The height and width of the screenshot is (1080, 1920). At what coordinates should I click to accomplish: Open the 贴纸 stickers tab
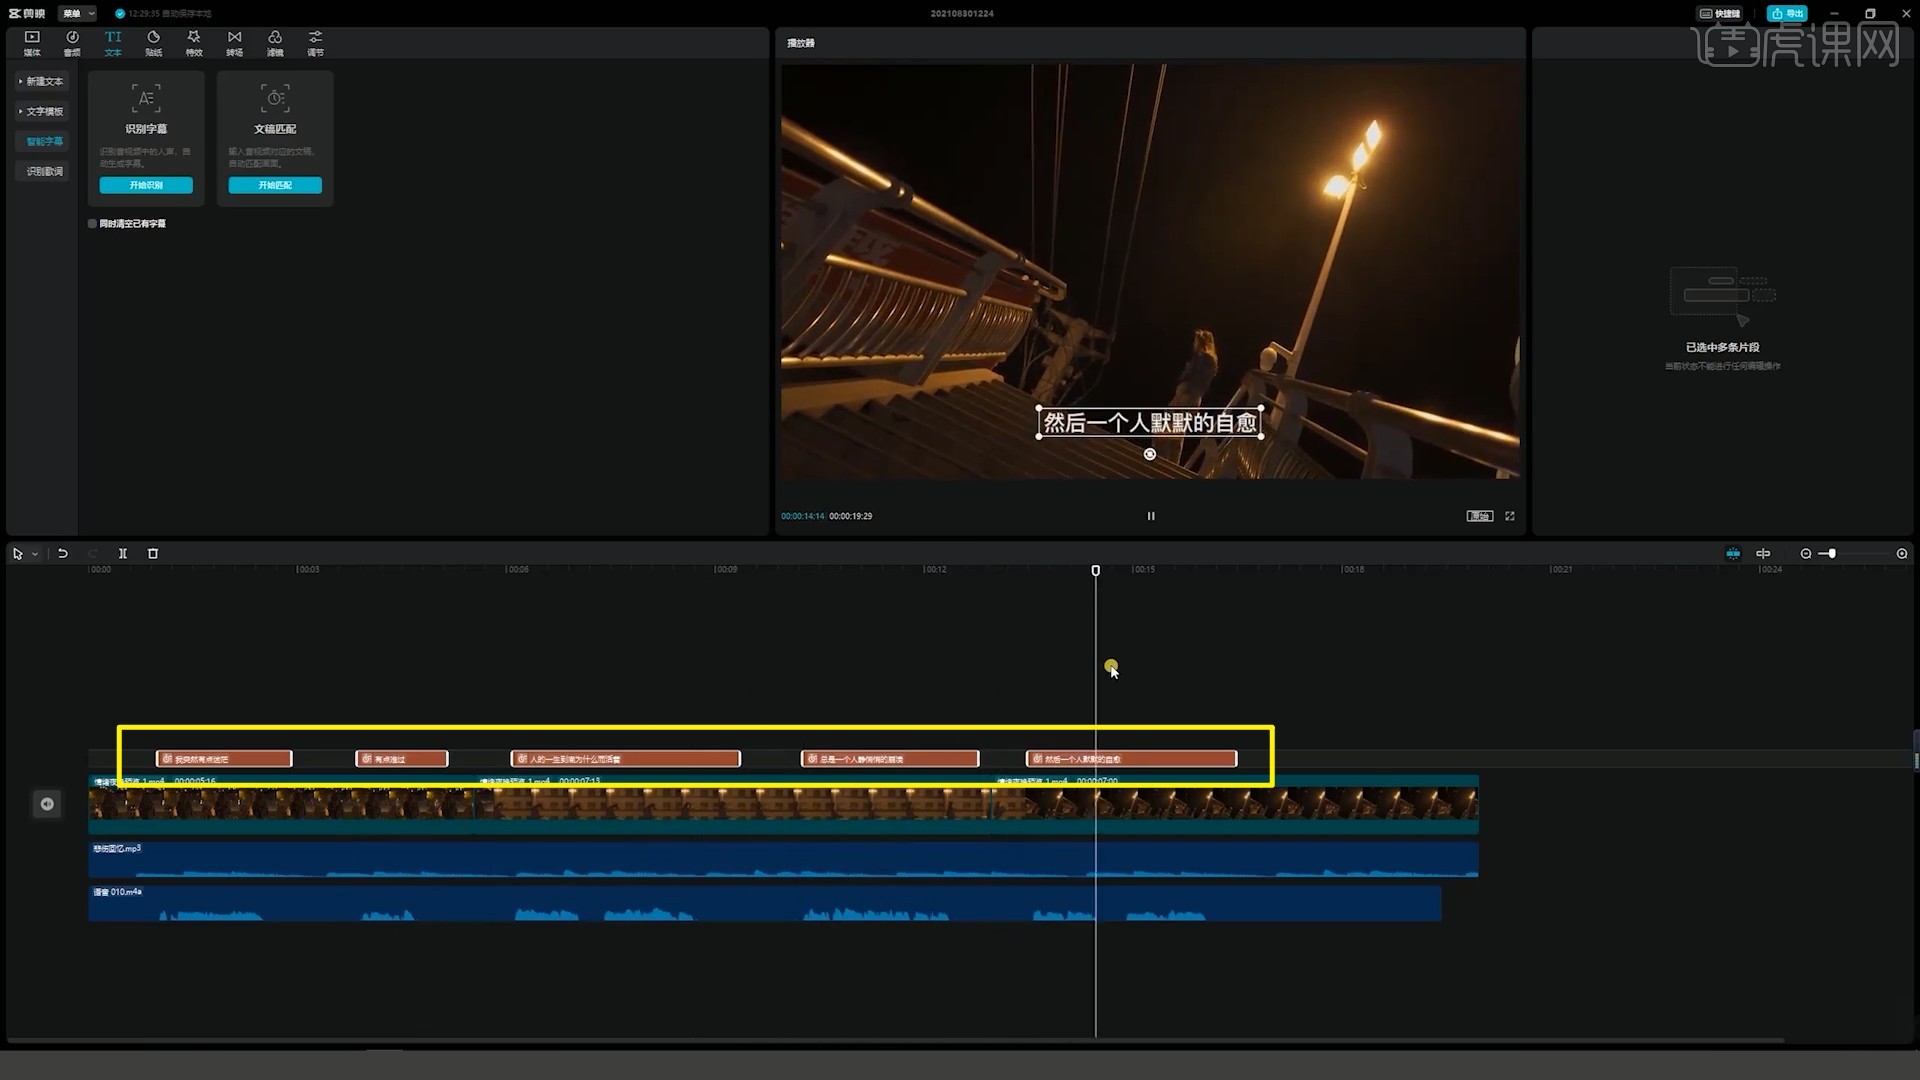[x=153, y=43]
